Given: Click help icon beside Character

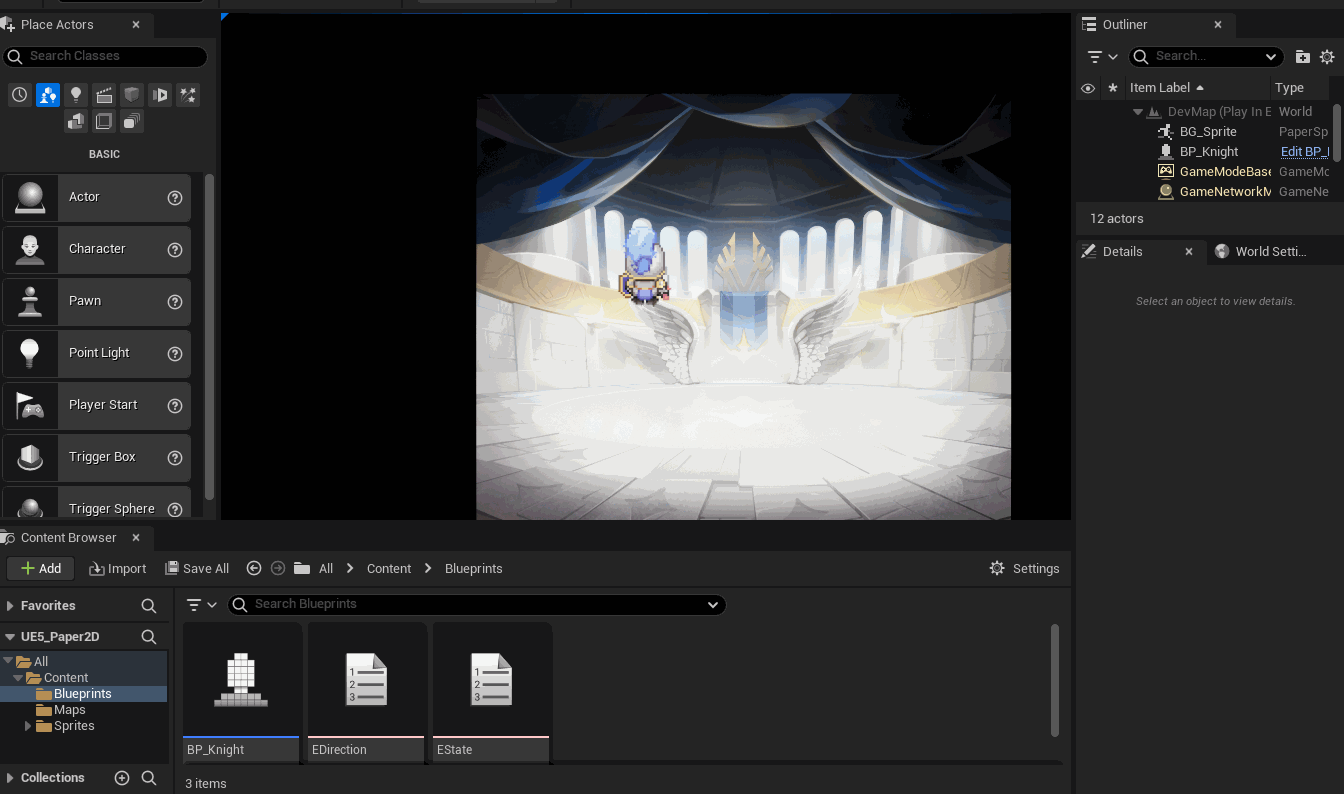Looking at the screenshot, I should tap(175, 250).
